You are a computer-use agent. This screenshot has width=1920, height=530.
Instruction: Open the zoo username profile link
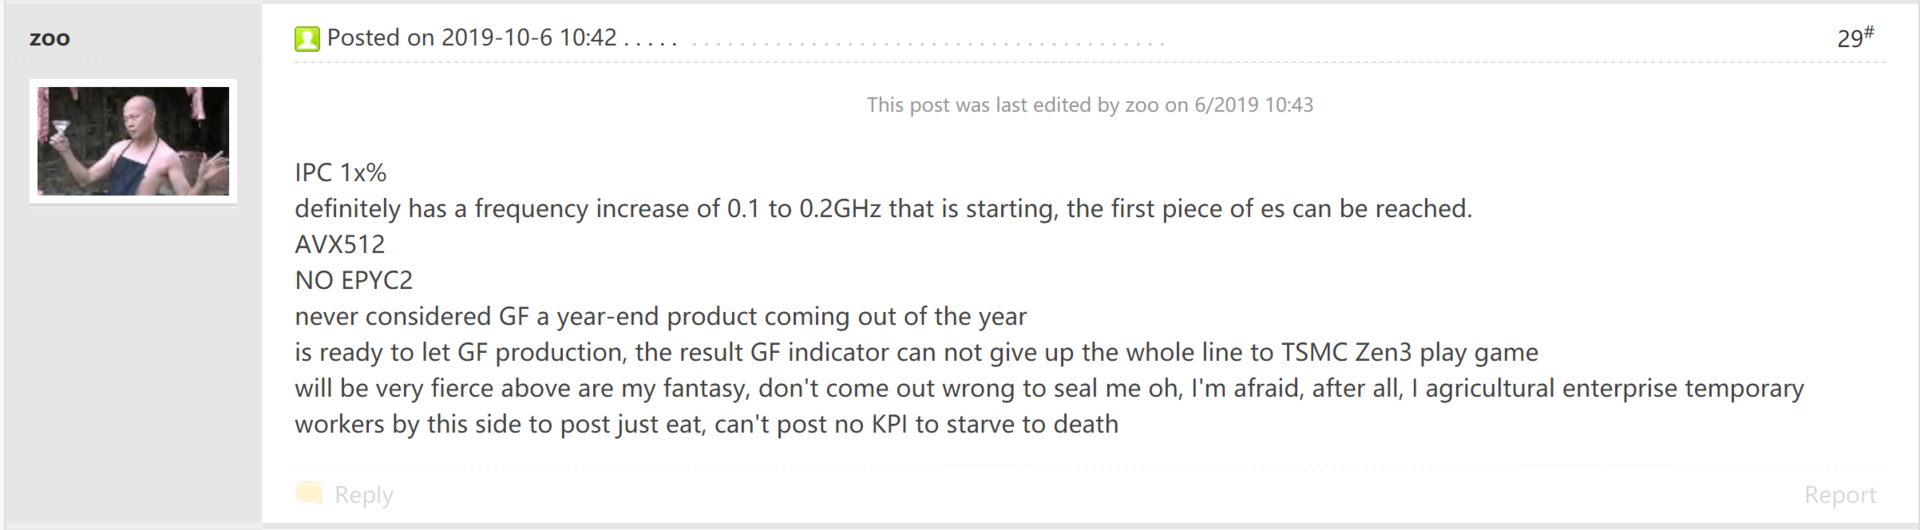pyautogui.click(x=50, y=38)
